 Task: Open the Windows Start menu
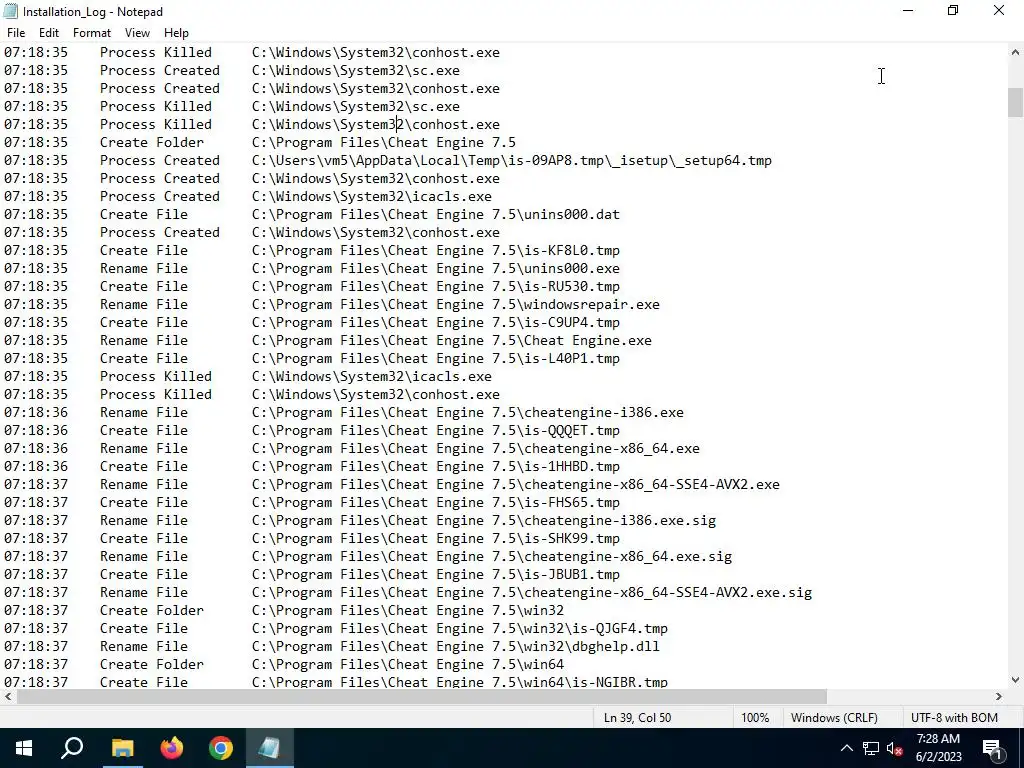click(x=24, y=748)
